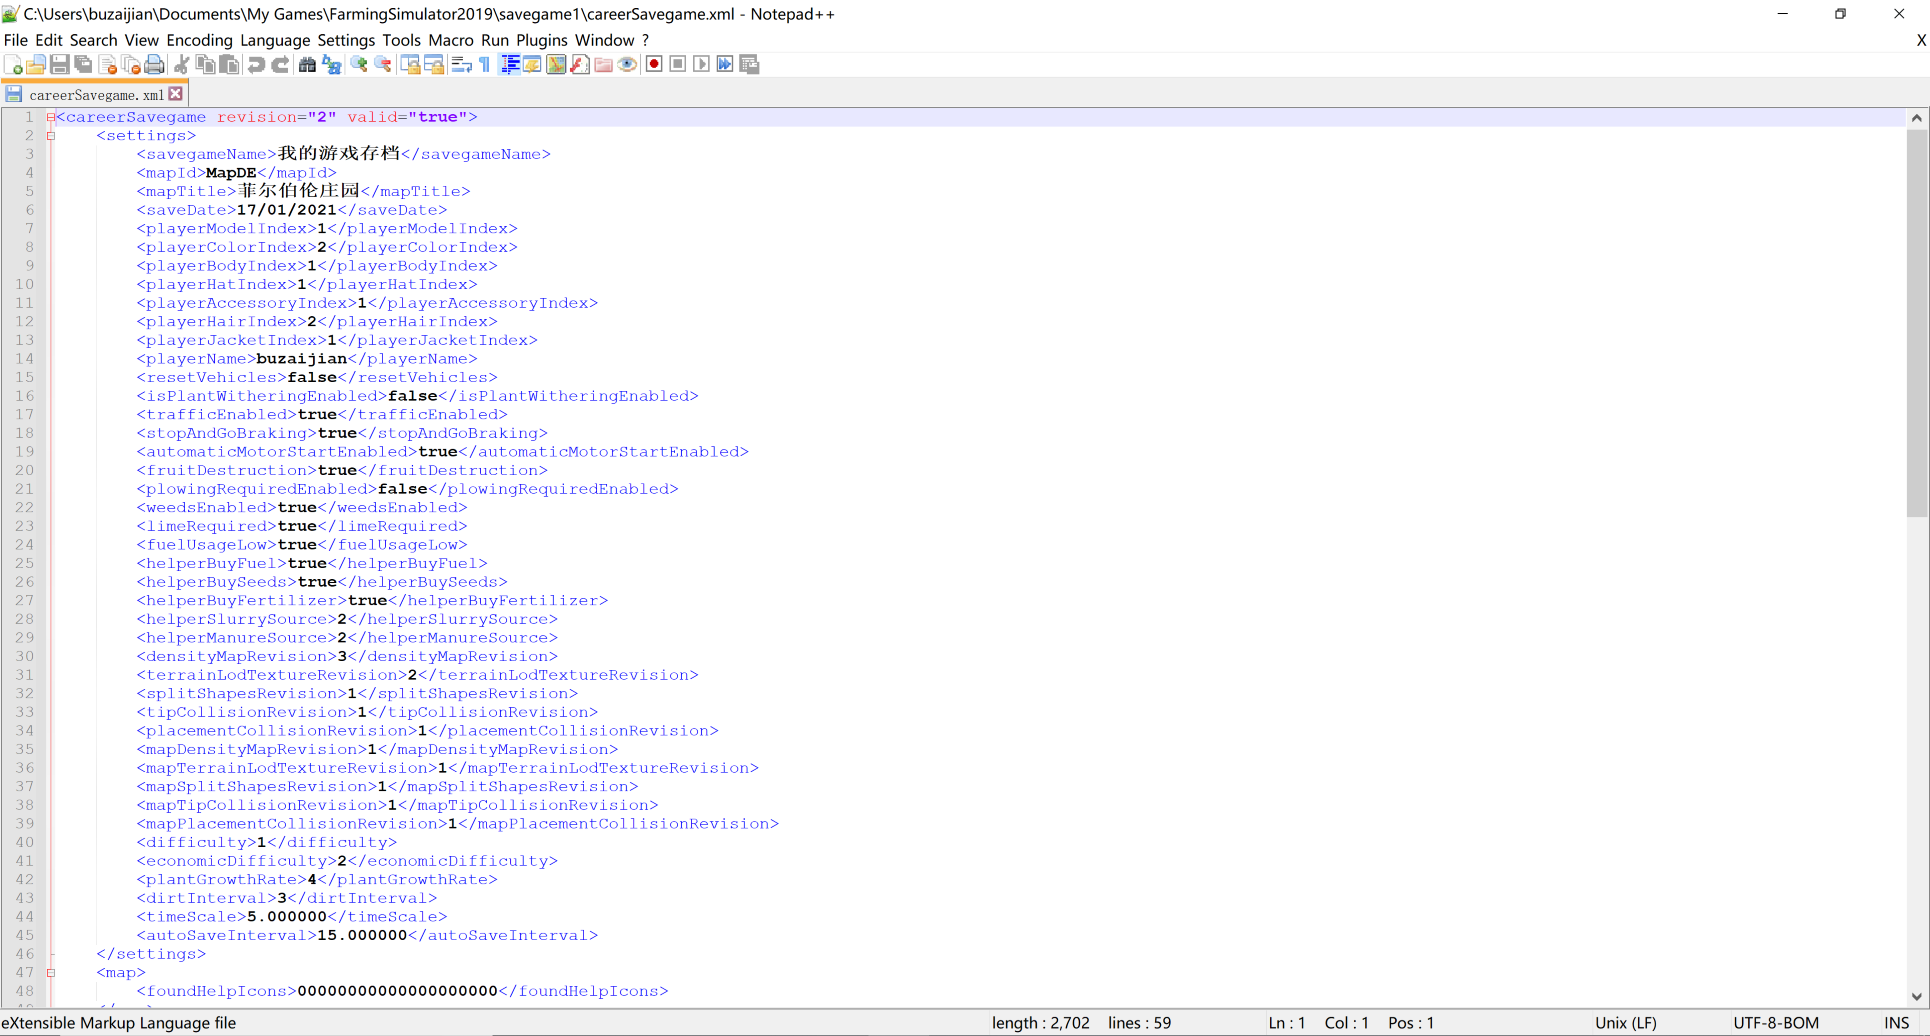Viewport: 1930px width, 1036px height.
Task: Collapse the careerSavegame fold on line 1
Action: tap(51, 117)
